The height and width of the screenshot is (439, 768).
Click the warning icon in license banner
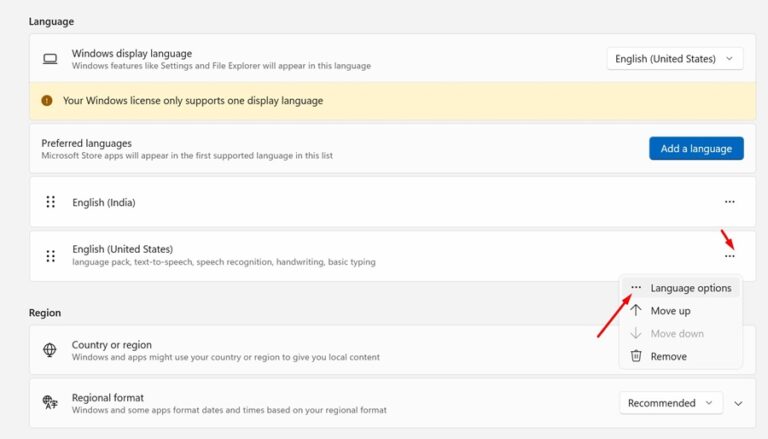(x=46, y=101)
